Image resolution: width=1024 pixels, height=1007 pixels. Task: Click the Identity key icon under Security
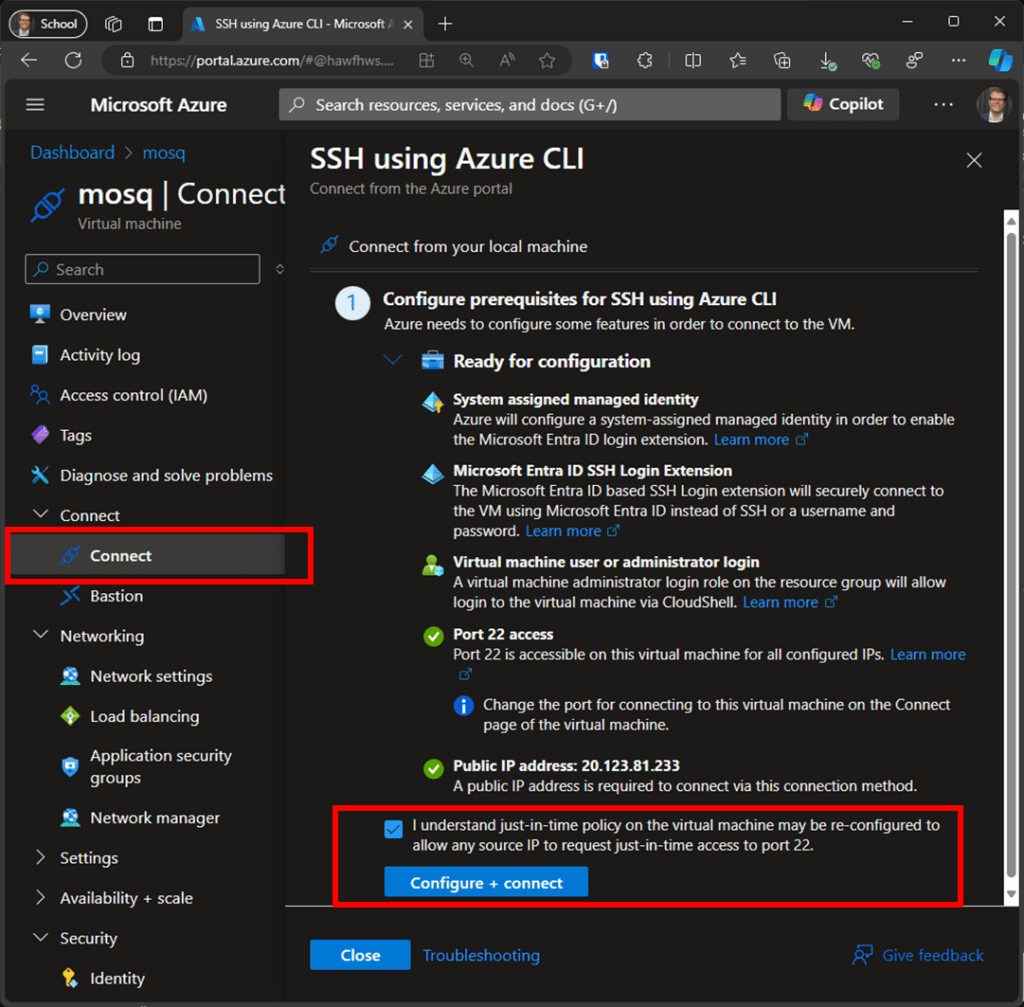[x=70, y=978]
